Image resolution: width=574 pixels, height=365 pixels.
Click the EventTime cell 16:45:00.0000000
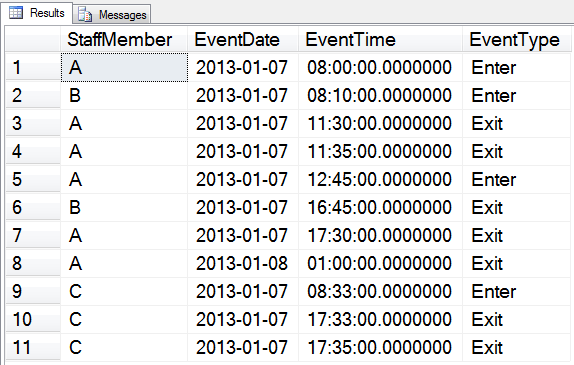pos(380,207)
